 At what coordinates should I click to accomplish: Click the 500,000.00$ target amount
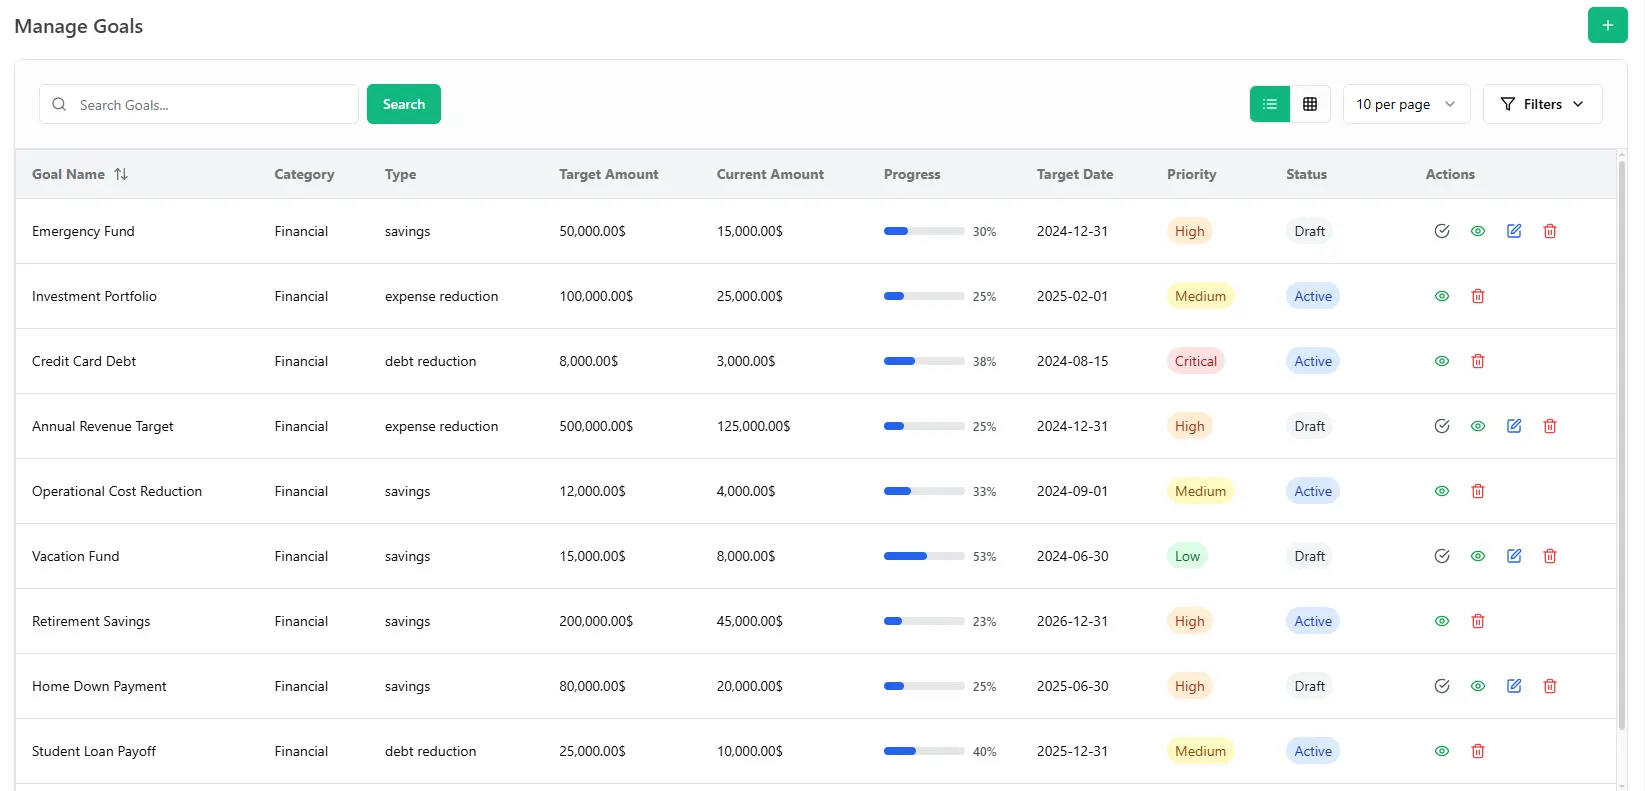point(596,426)
